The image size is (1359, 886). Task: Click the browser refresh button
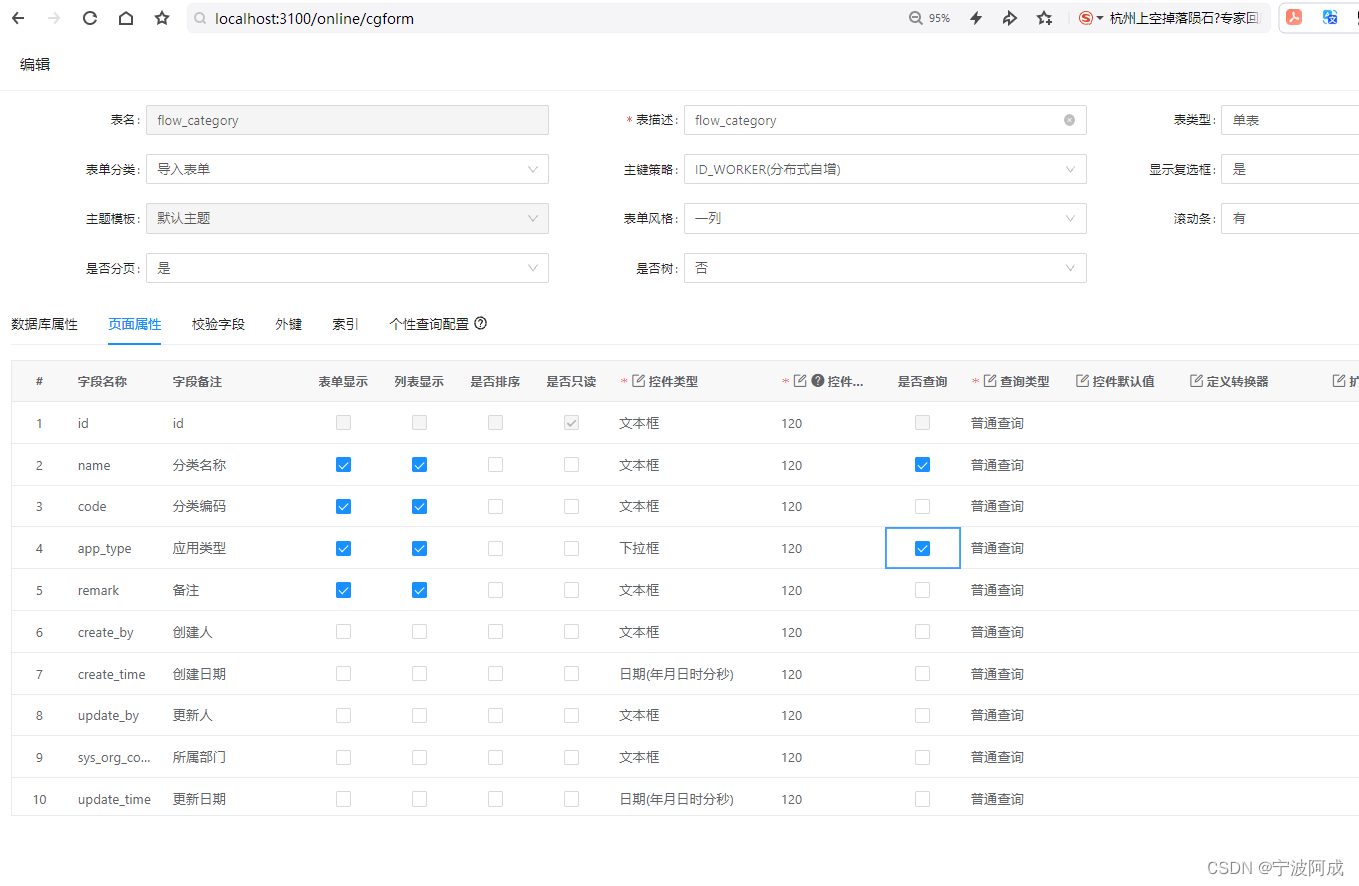click(x=89, y=17)
